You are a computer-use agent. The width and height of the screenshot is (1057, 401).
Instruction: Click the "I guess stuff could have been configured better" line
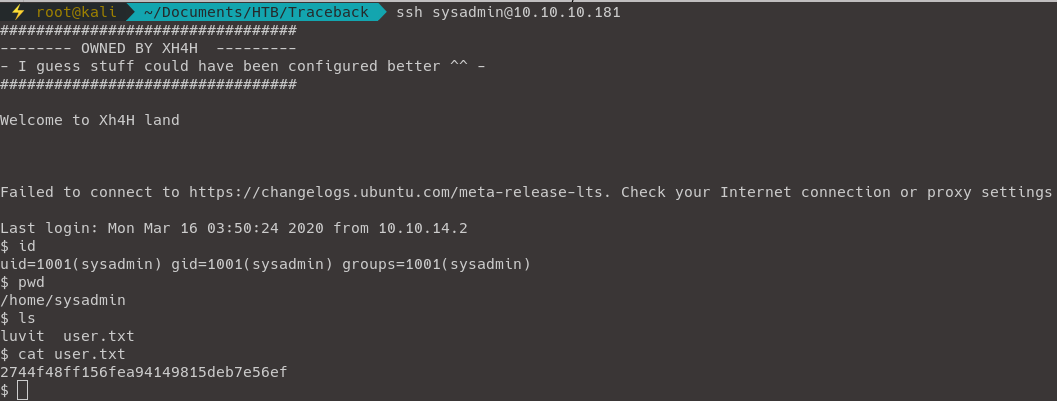243,66
